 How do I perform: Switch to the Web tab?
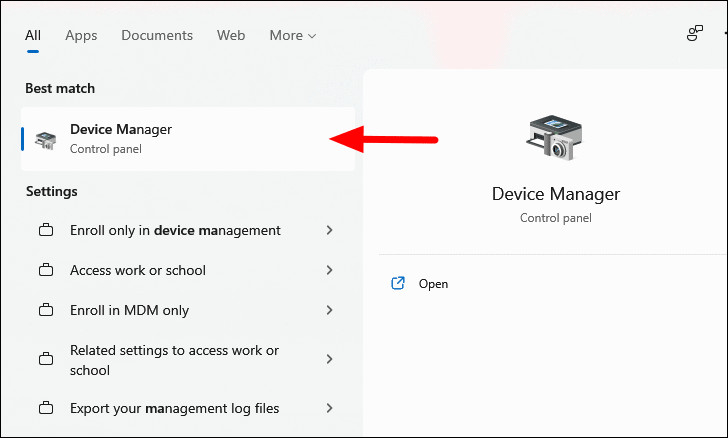pyautogui.click(x=231, y=35)
